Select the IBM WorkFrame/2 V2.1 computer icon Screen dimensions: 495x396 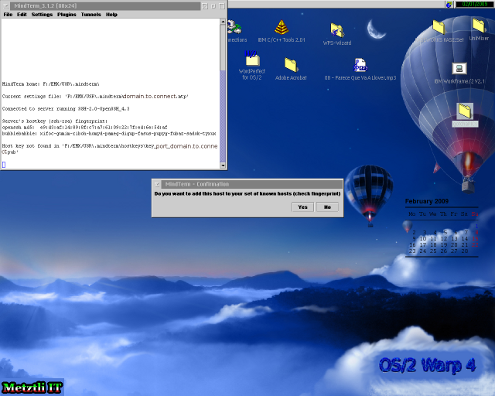[459, 69]
